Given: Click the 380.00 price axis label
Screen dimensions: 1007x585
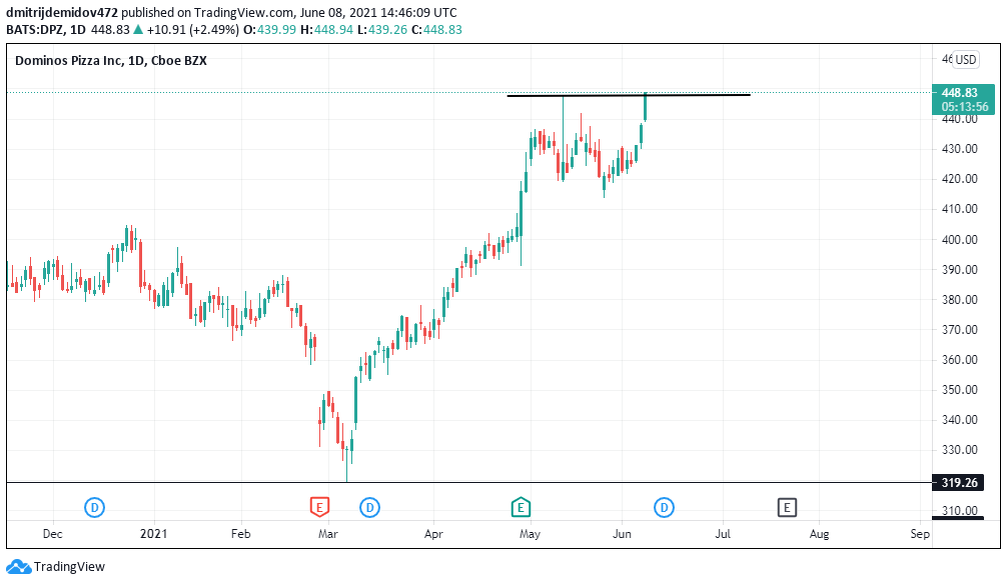Looking at the screenshot, I should [959, 300].
